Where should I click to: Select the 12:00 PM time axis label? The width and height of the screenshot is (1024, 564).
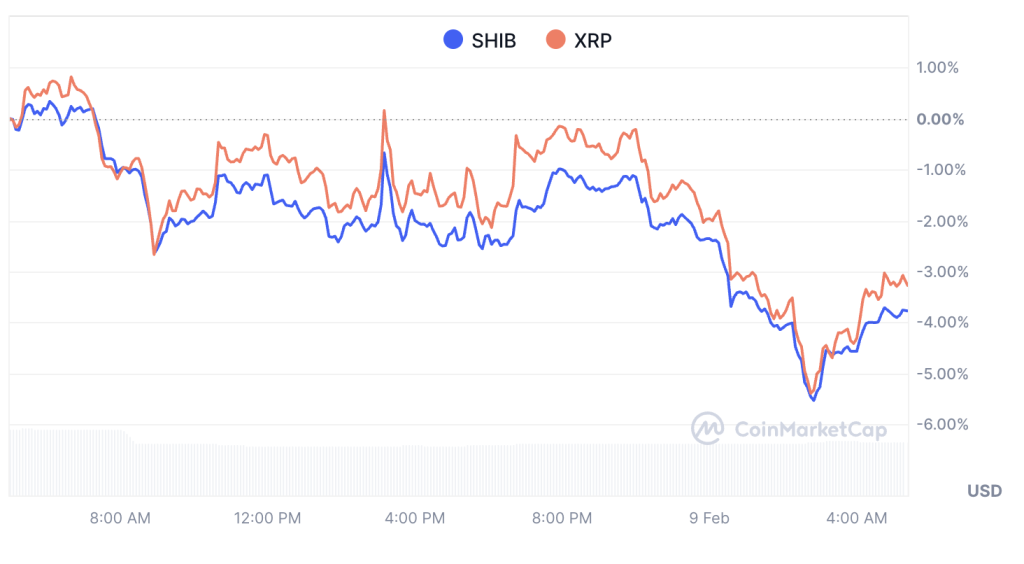[x=267, y=518]
